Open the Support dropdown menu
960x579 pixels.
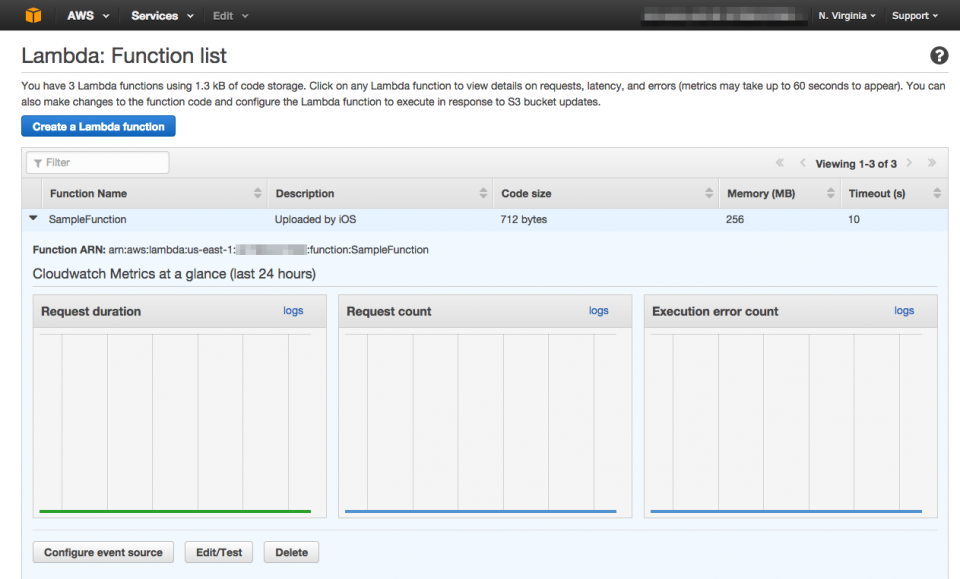pyautogui.click(x=915, y=16)
